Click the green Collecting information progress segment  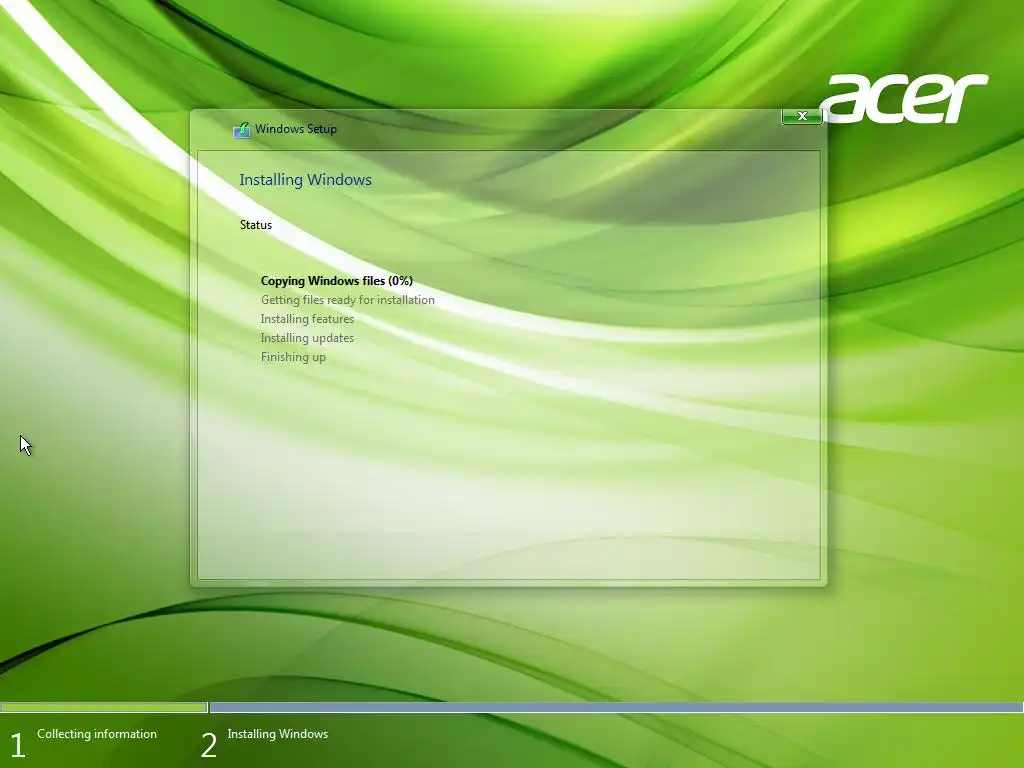pos(103,707)
